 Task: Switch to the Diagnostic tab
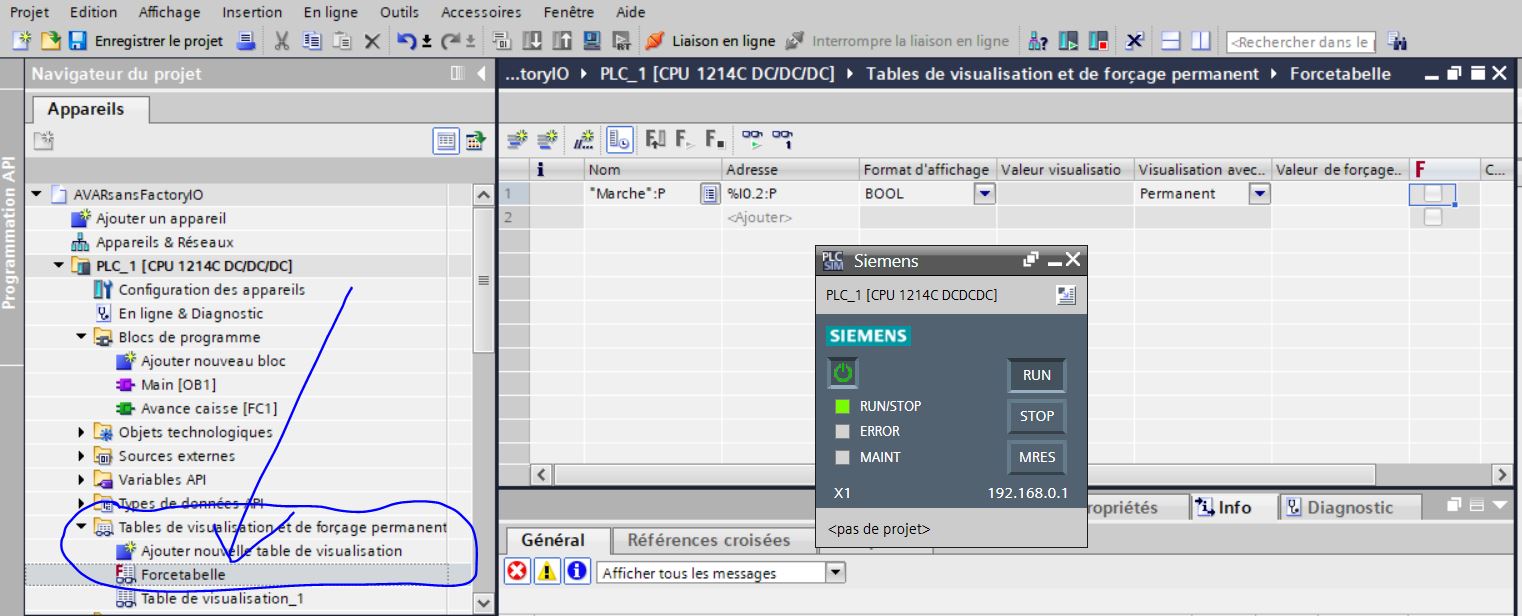(1350, 507)
